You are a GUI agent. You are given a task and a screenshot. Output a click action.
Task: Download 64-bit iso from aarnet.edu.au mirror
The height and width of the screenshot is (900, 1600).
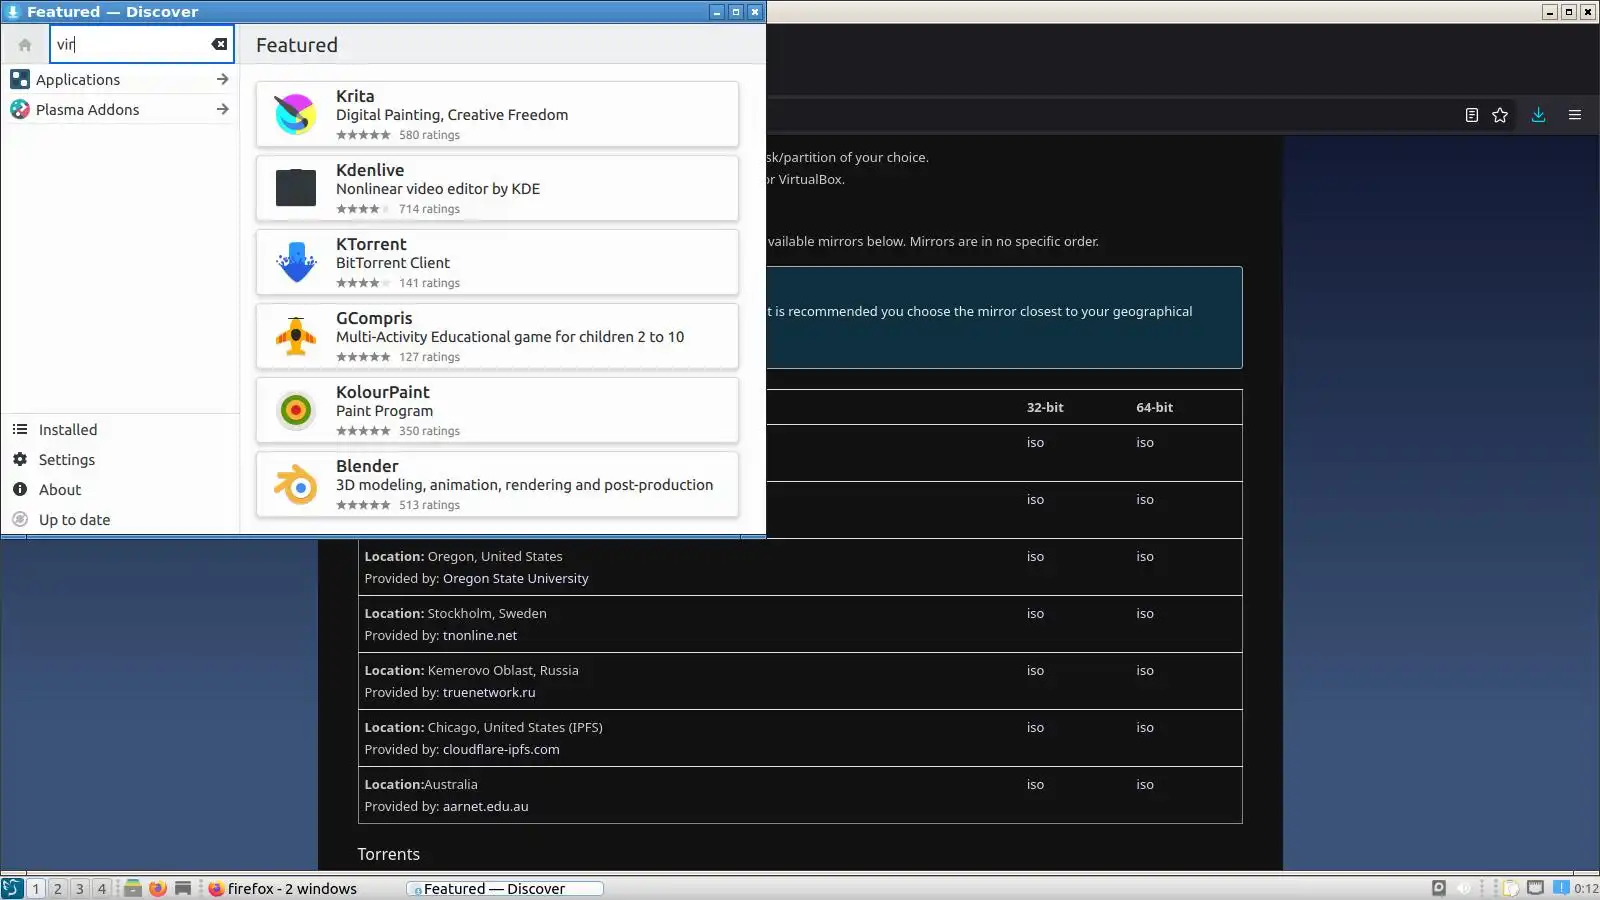[x=1145, y=785]
